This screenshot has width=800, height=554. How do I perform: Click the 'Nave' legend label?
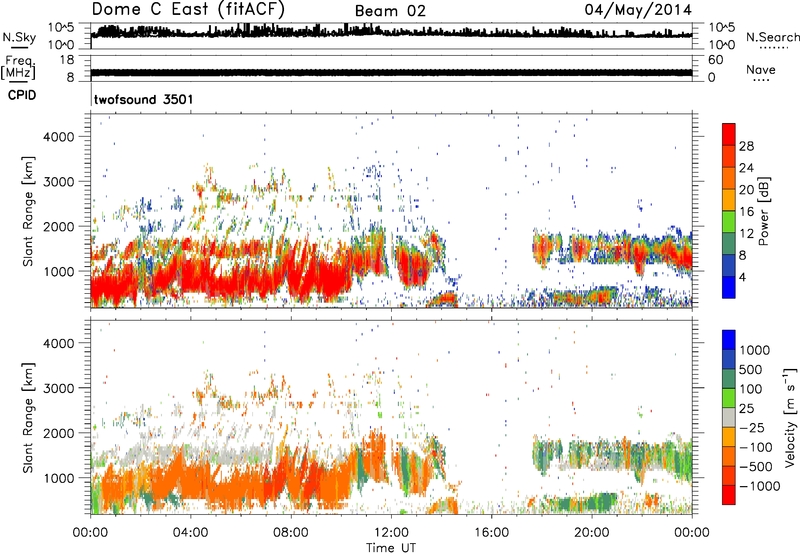761,69
